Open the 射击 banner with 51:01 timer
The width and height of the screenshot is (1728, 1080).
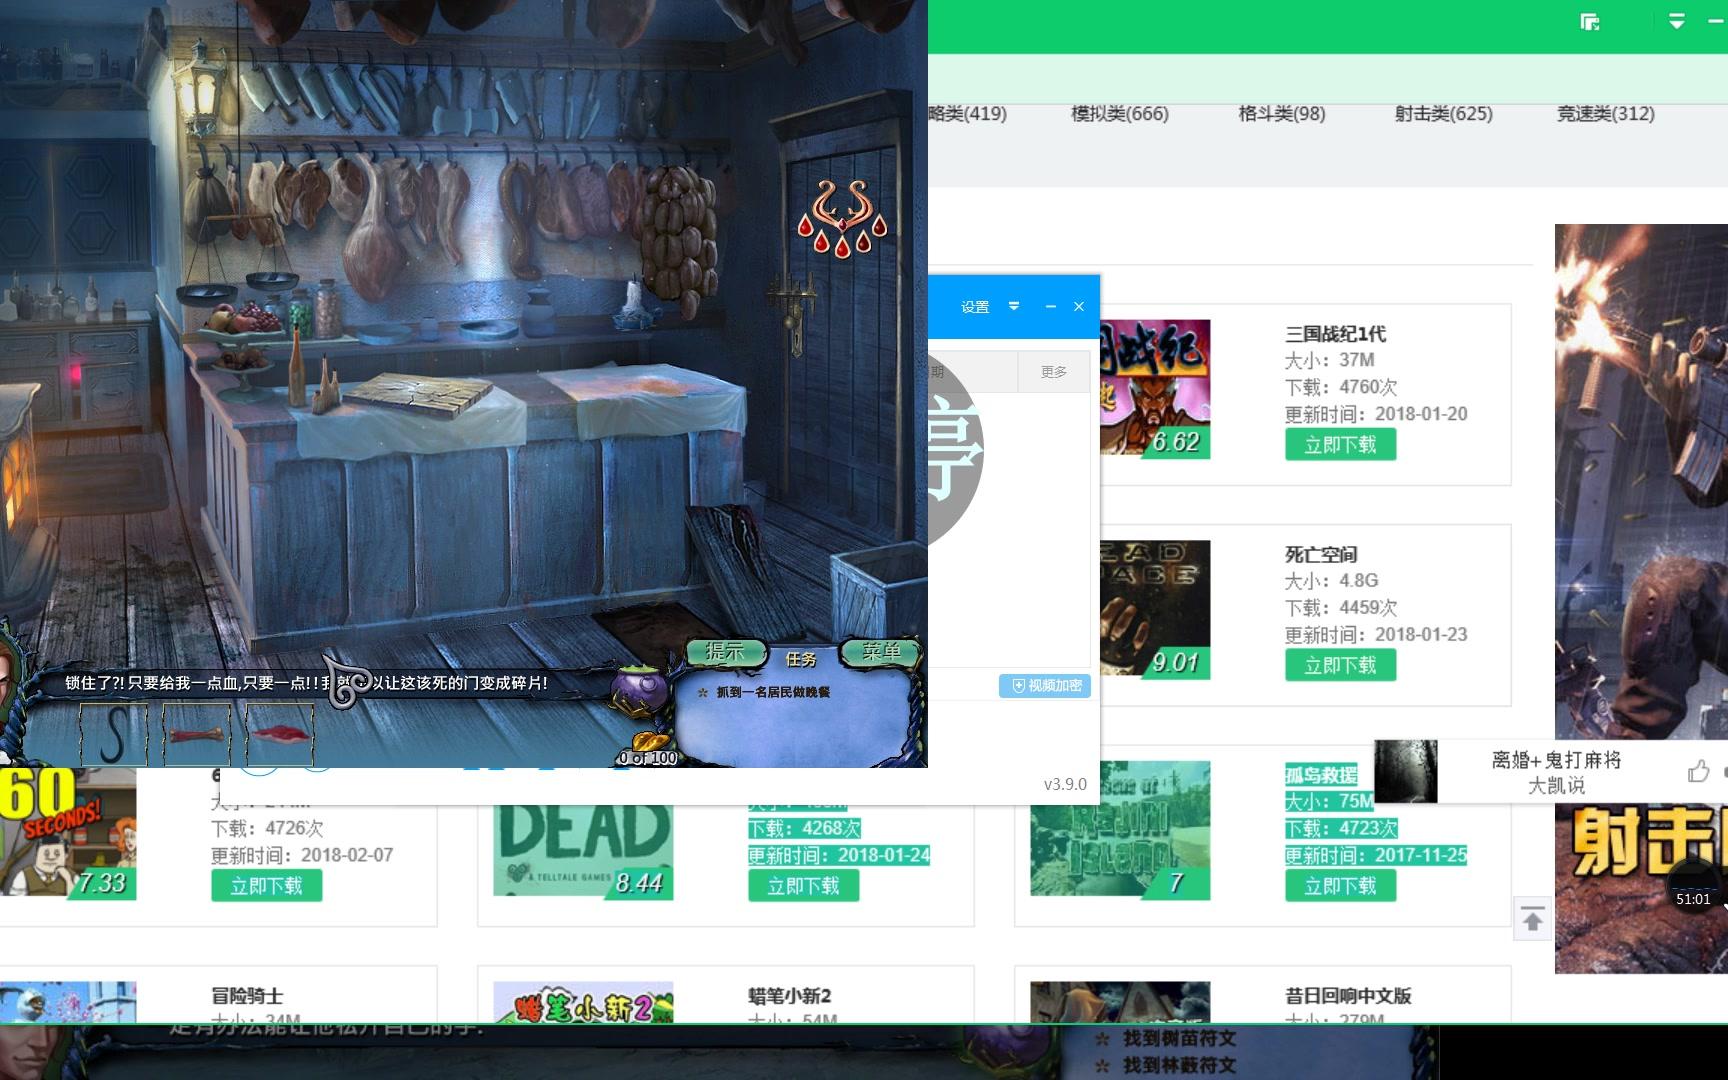(1641, 888)
